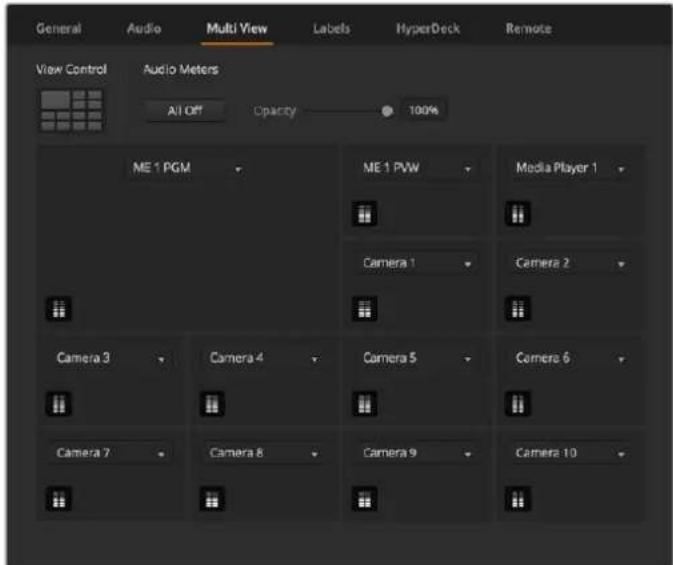Viewport: 673px width, 565px height.
Task: Click the All Off audio meters button
Action: tap(185, 111)
